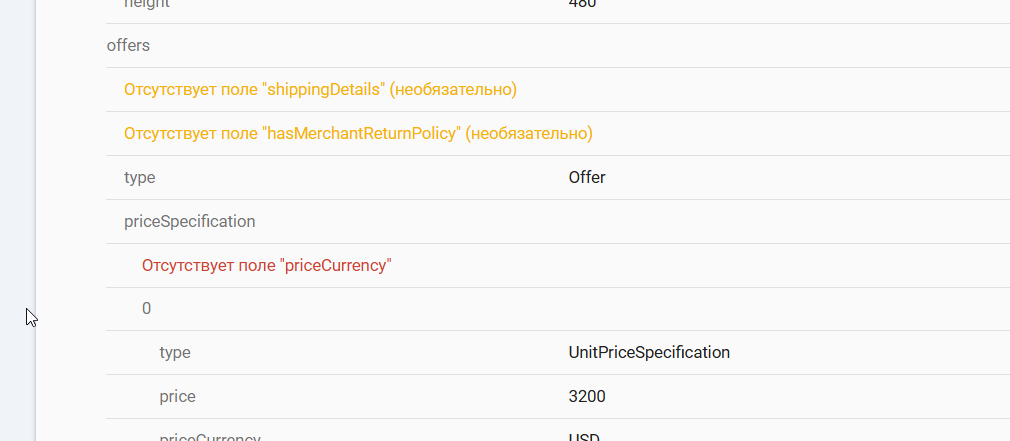
Task: Select the "price" property label
Action: pos(177,397)
